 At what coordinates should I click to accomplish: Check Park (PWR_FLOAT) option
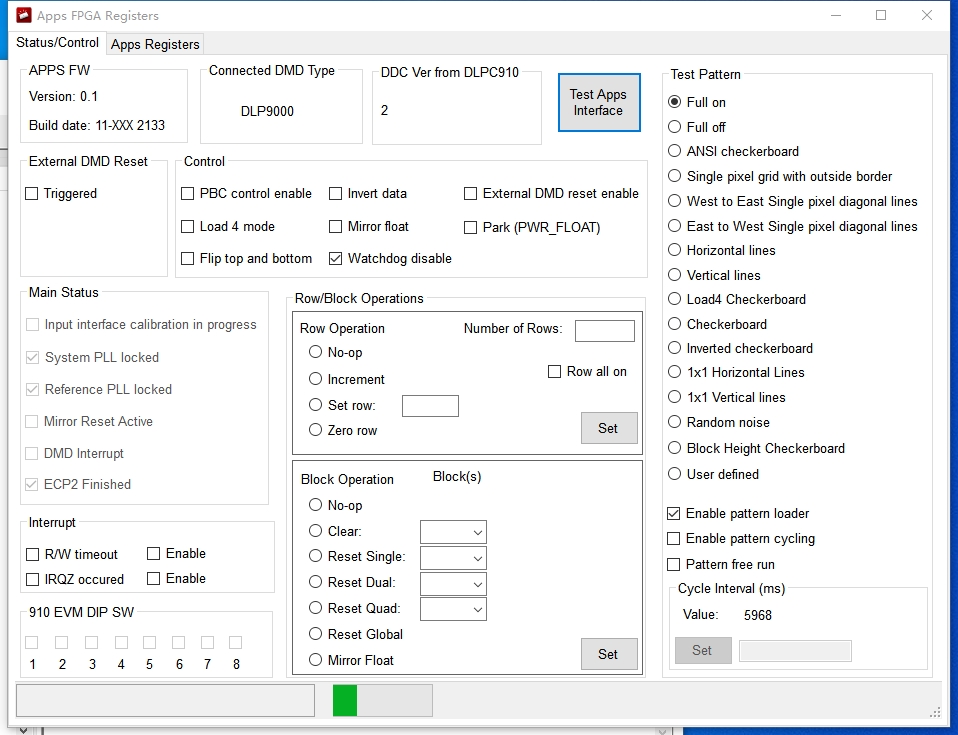(470, 227)
